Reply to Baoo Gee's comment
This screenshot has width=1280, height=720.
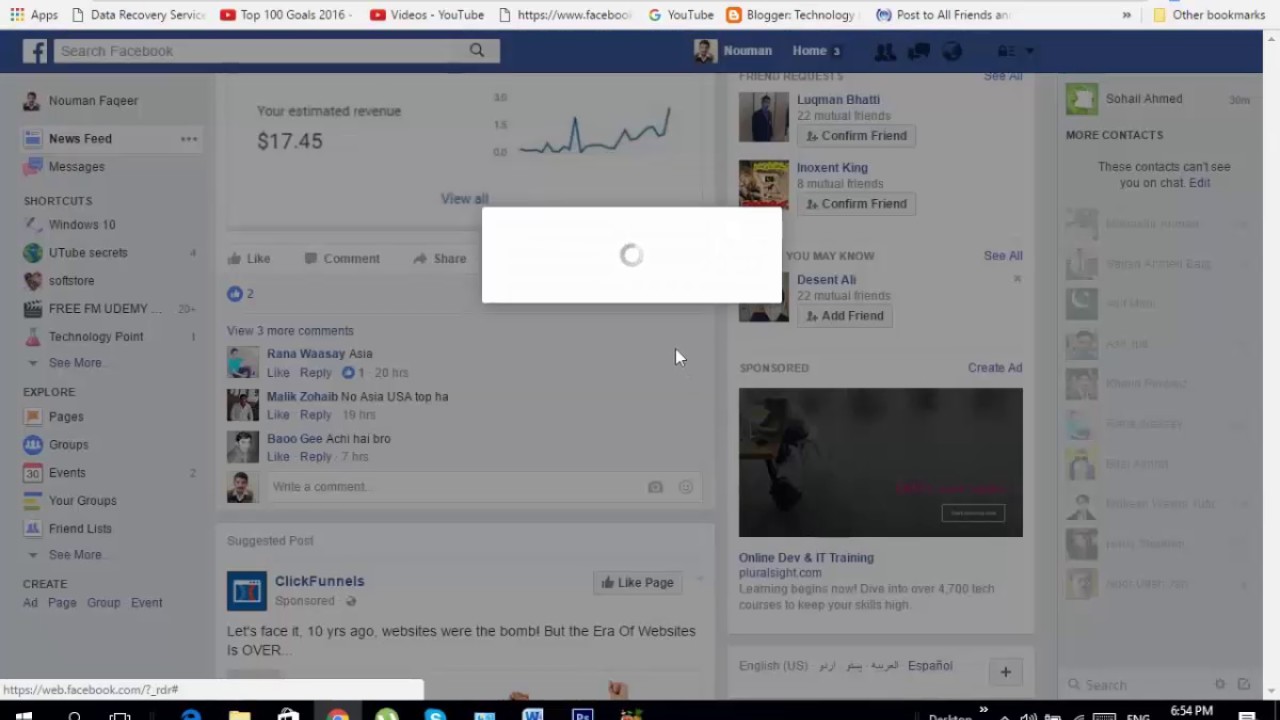(315, 457)
